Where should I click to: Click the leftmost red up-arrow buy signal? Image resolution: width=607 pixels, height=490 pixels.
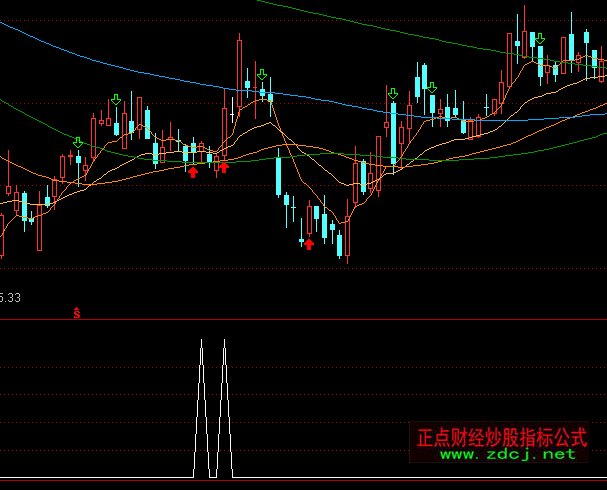pyautogui.click(x=193, y=171)
